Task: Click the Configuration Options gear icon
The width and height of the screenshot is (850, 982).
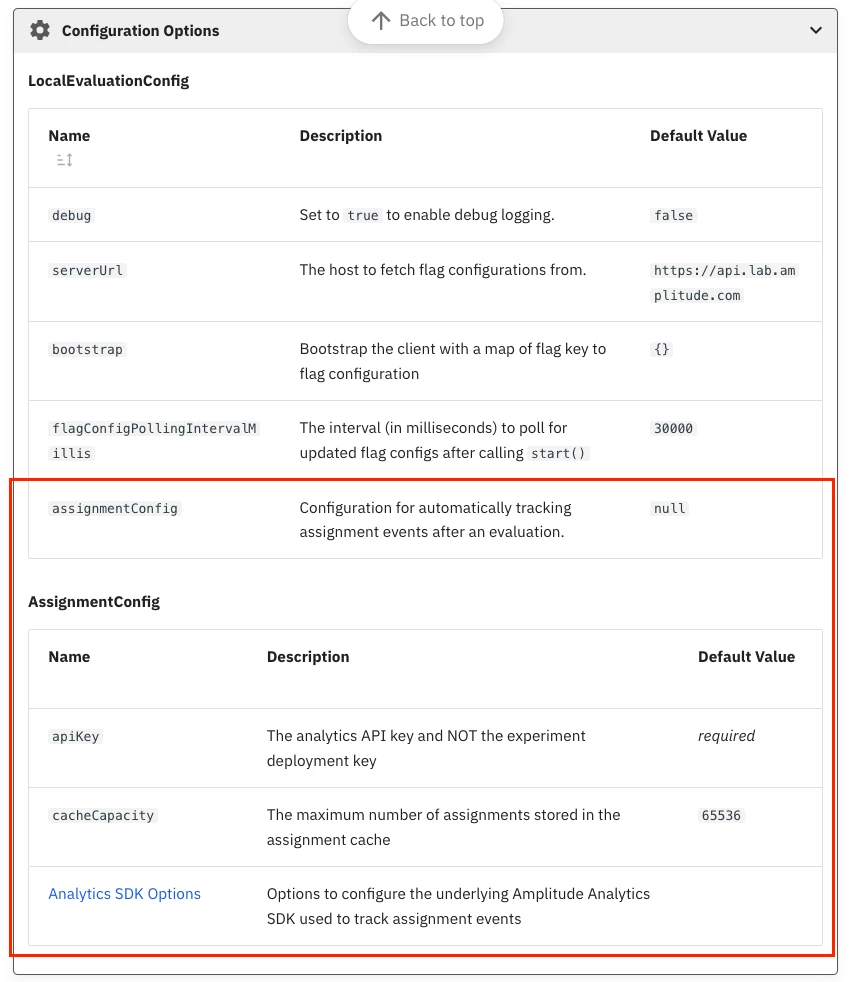Action: click(40, 30)
